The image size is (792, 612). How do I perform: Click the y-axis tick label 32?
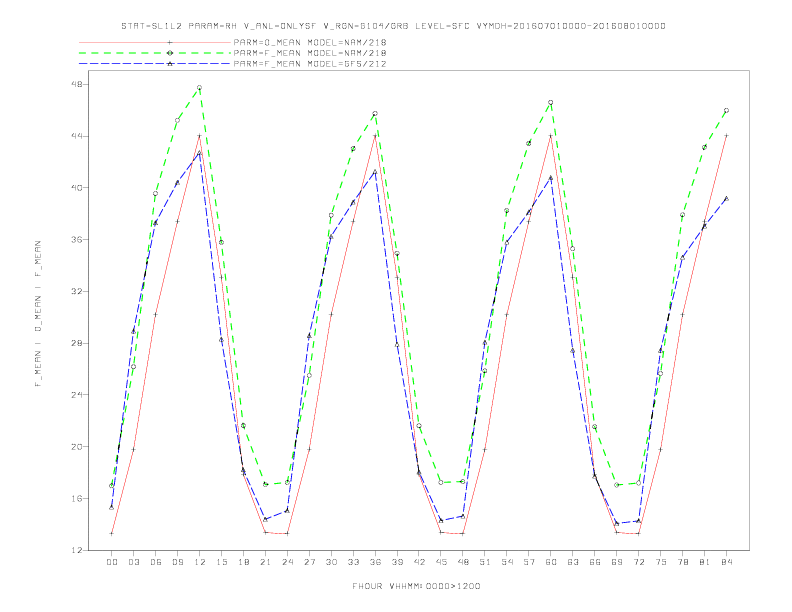(x=77, y=291)
